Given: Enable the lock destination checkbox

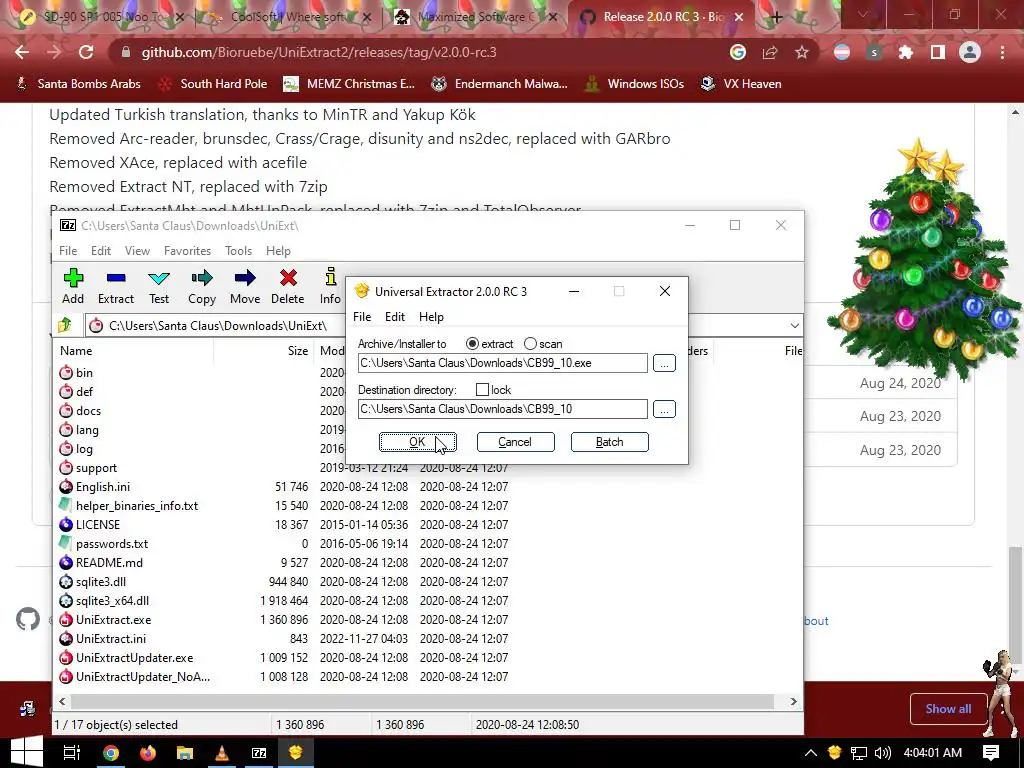Looking at the screenshot, I should [x=483, y=390].
